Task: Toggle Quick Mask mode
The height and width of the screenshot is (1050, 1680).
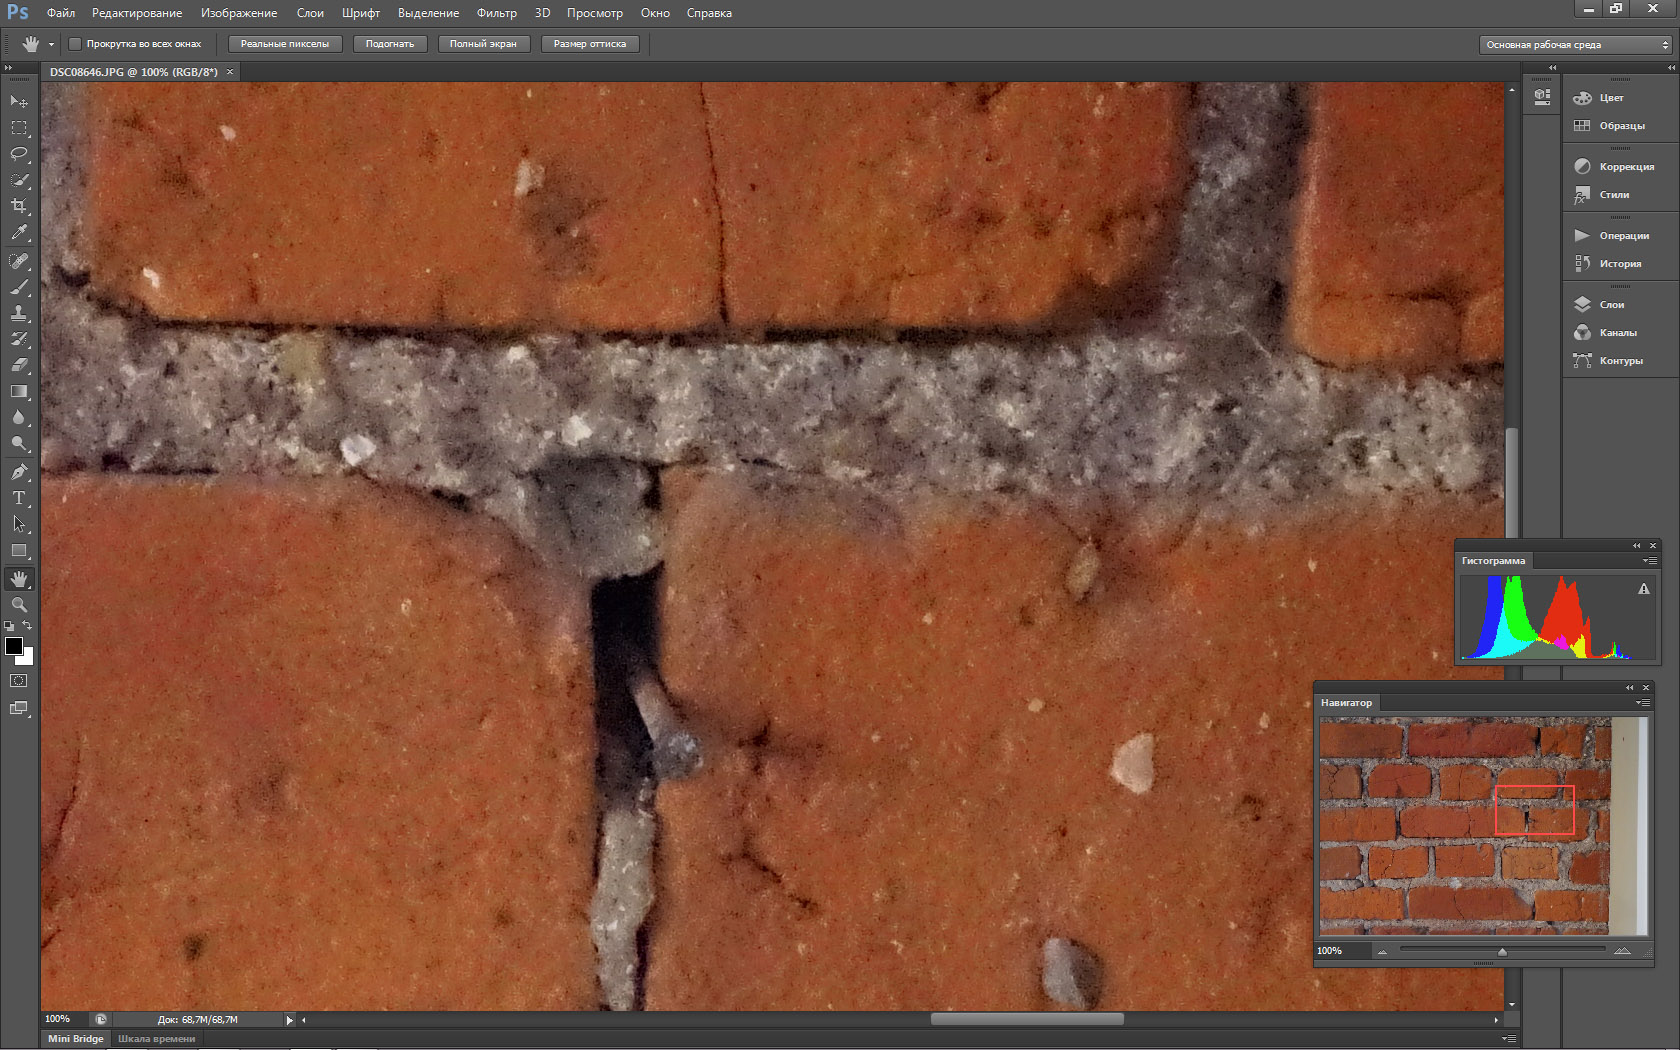Action: (x=19, y=681)
